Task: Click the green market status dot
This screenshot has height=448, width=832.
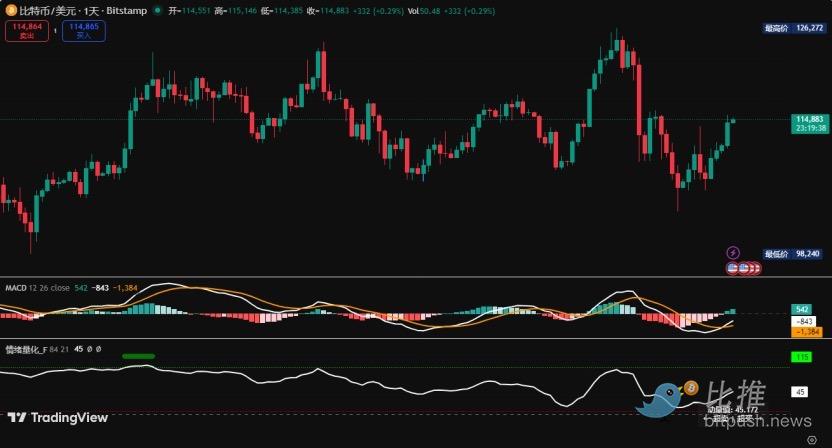Action: coord(157,10)
